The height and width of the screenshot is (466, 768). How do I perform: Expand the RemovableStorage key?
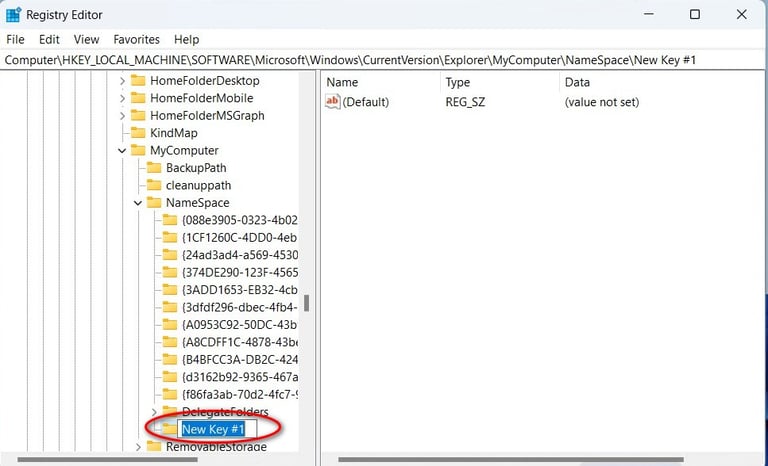pos(138,447)
